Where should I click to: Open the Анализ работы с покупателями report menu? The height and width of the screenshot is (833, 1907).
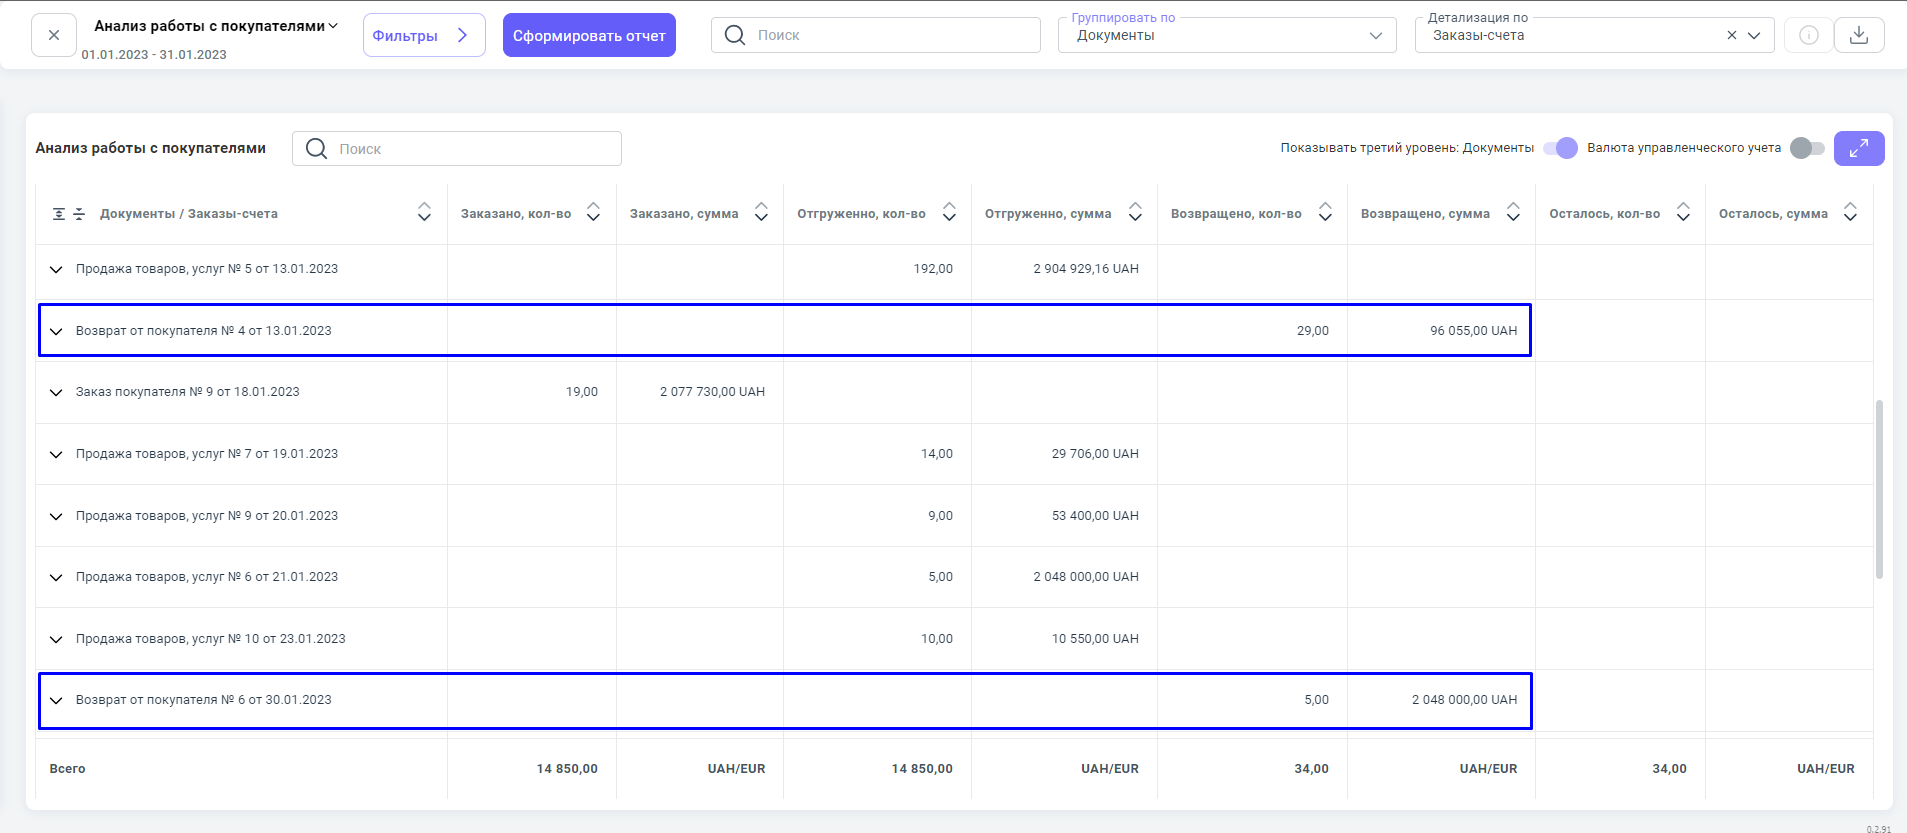[216, 26]
